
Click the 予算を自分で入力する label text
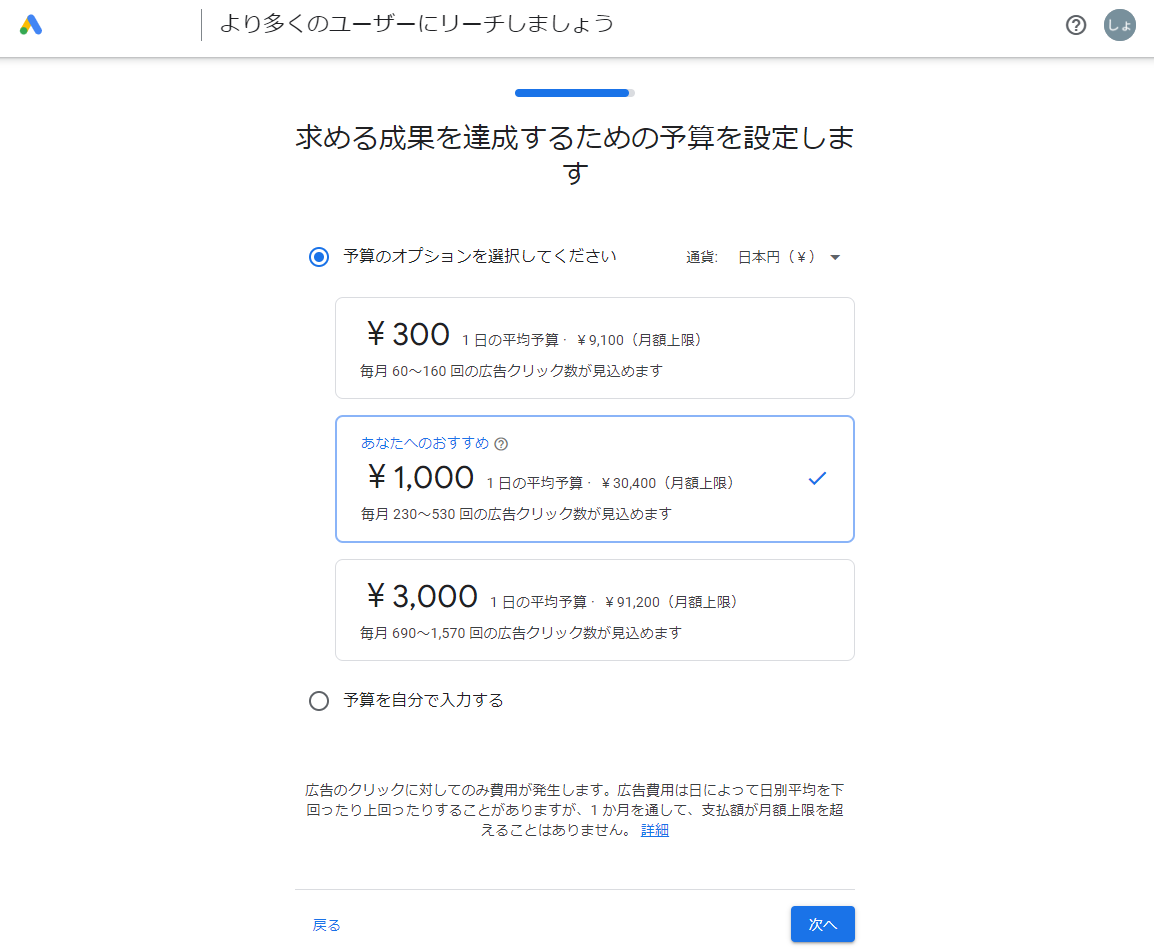tap(423, 700)
